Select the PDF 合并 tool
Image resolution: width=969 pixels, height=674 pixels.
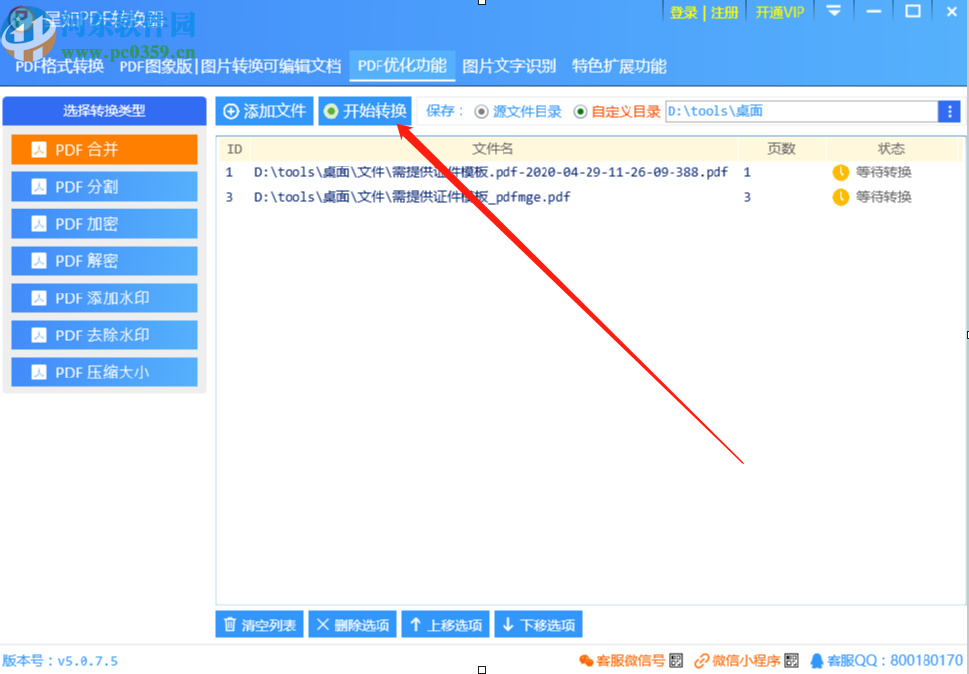click(103, 149)
